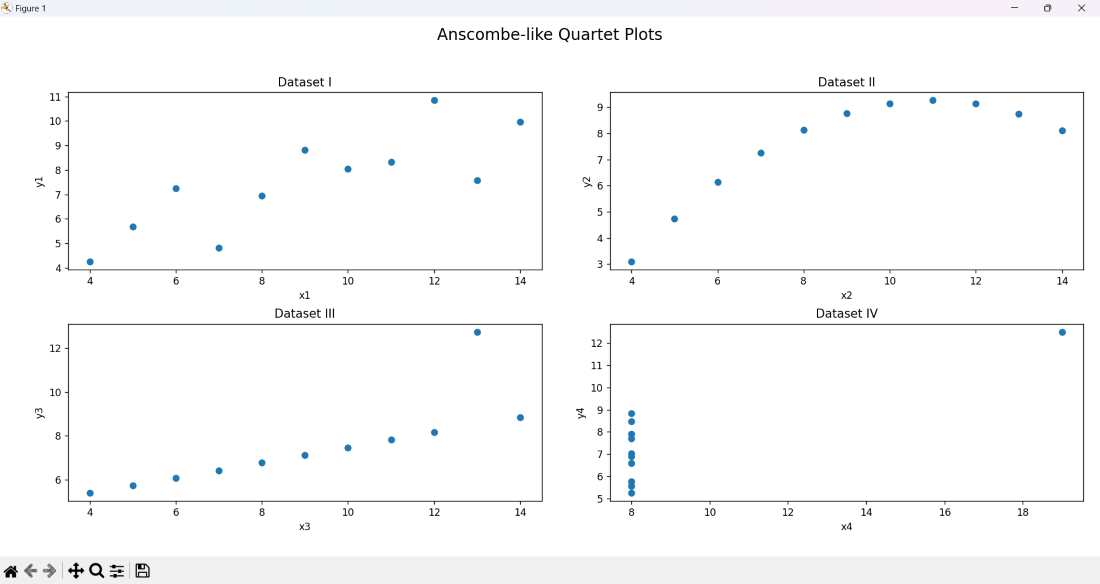This screenshot has width=1100, height=584.
Task: Save the figure with the floppy disk icon
Action: click(143, 571)
